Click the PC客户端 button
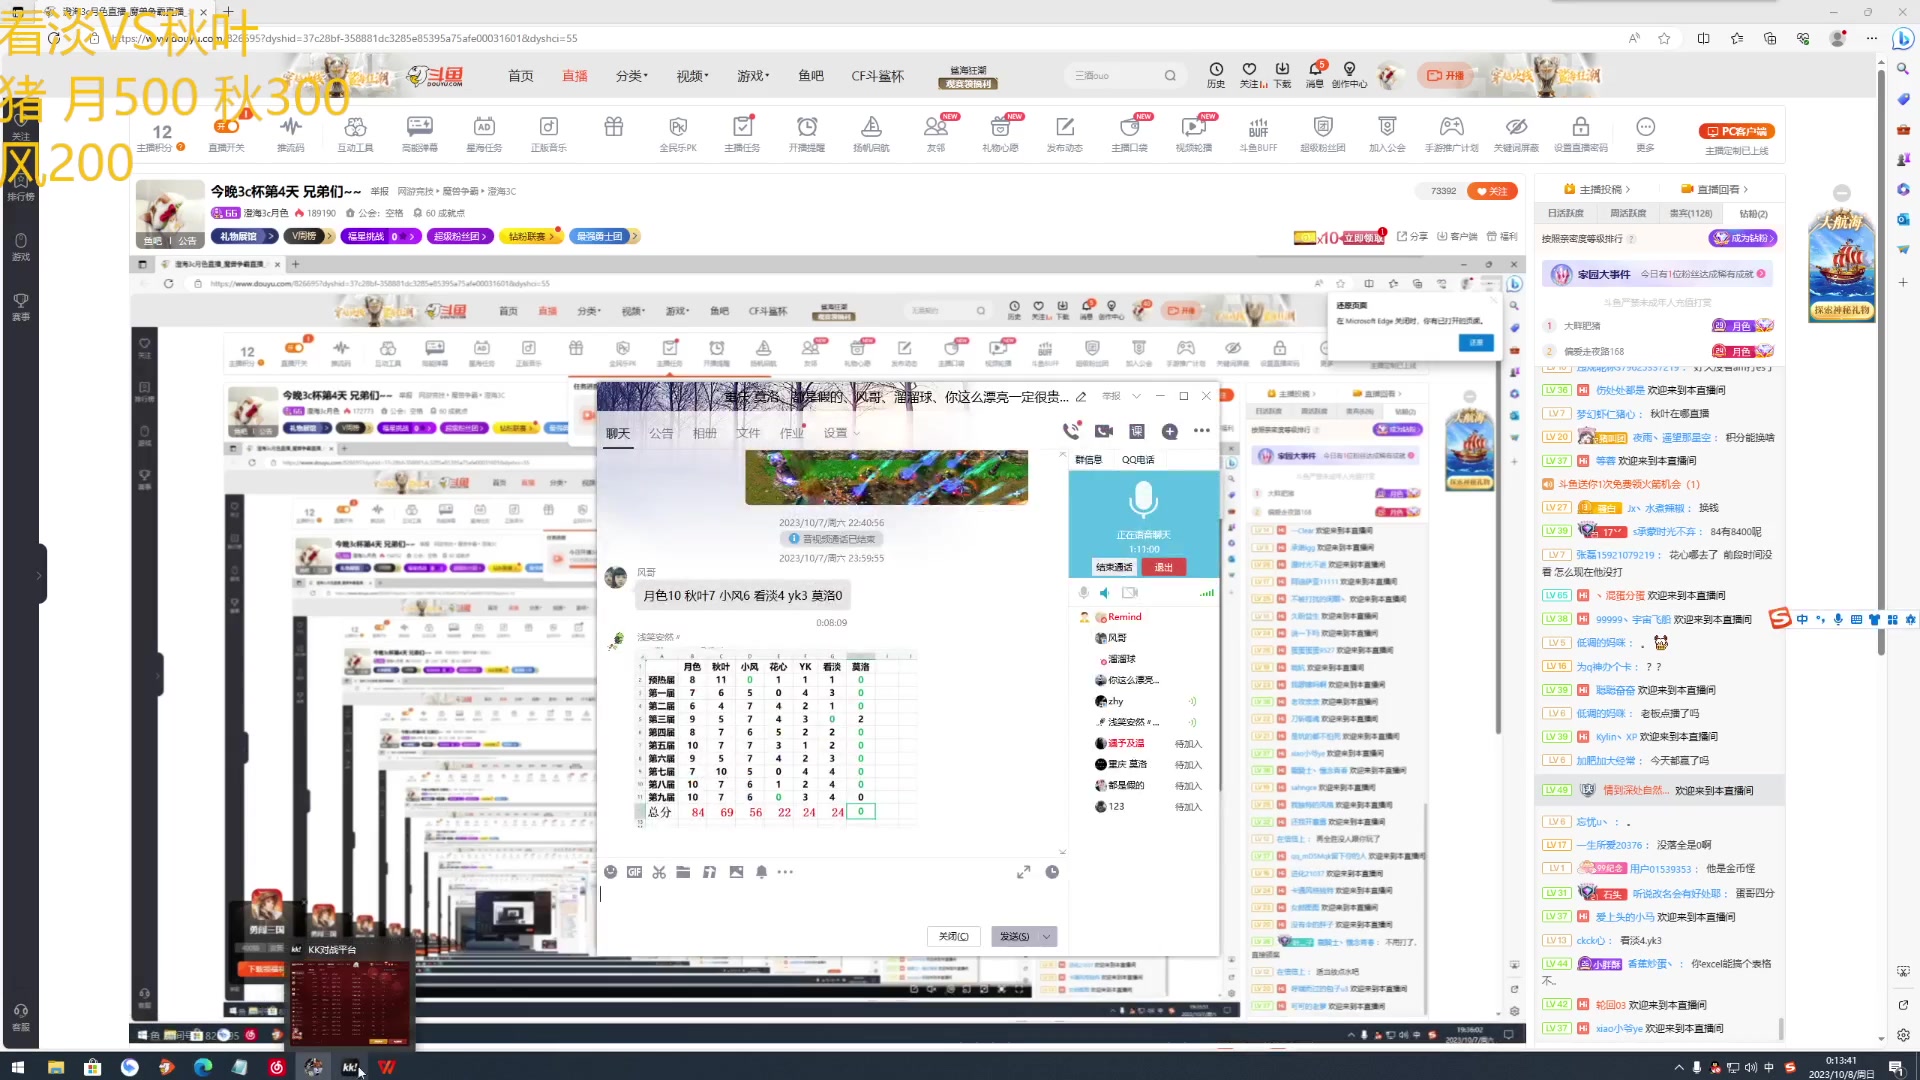1920x1080 pixels. pos(1736,131)
